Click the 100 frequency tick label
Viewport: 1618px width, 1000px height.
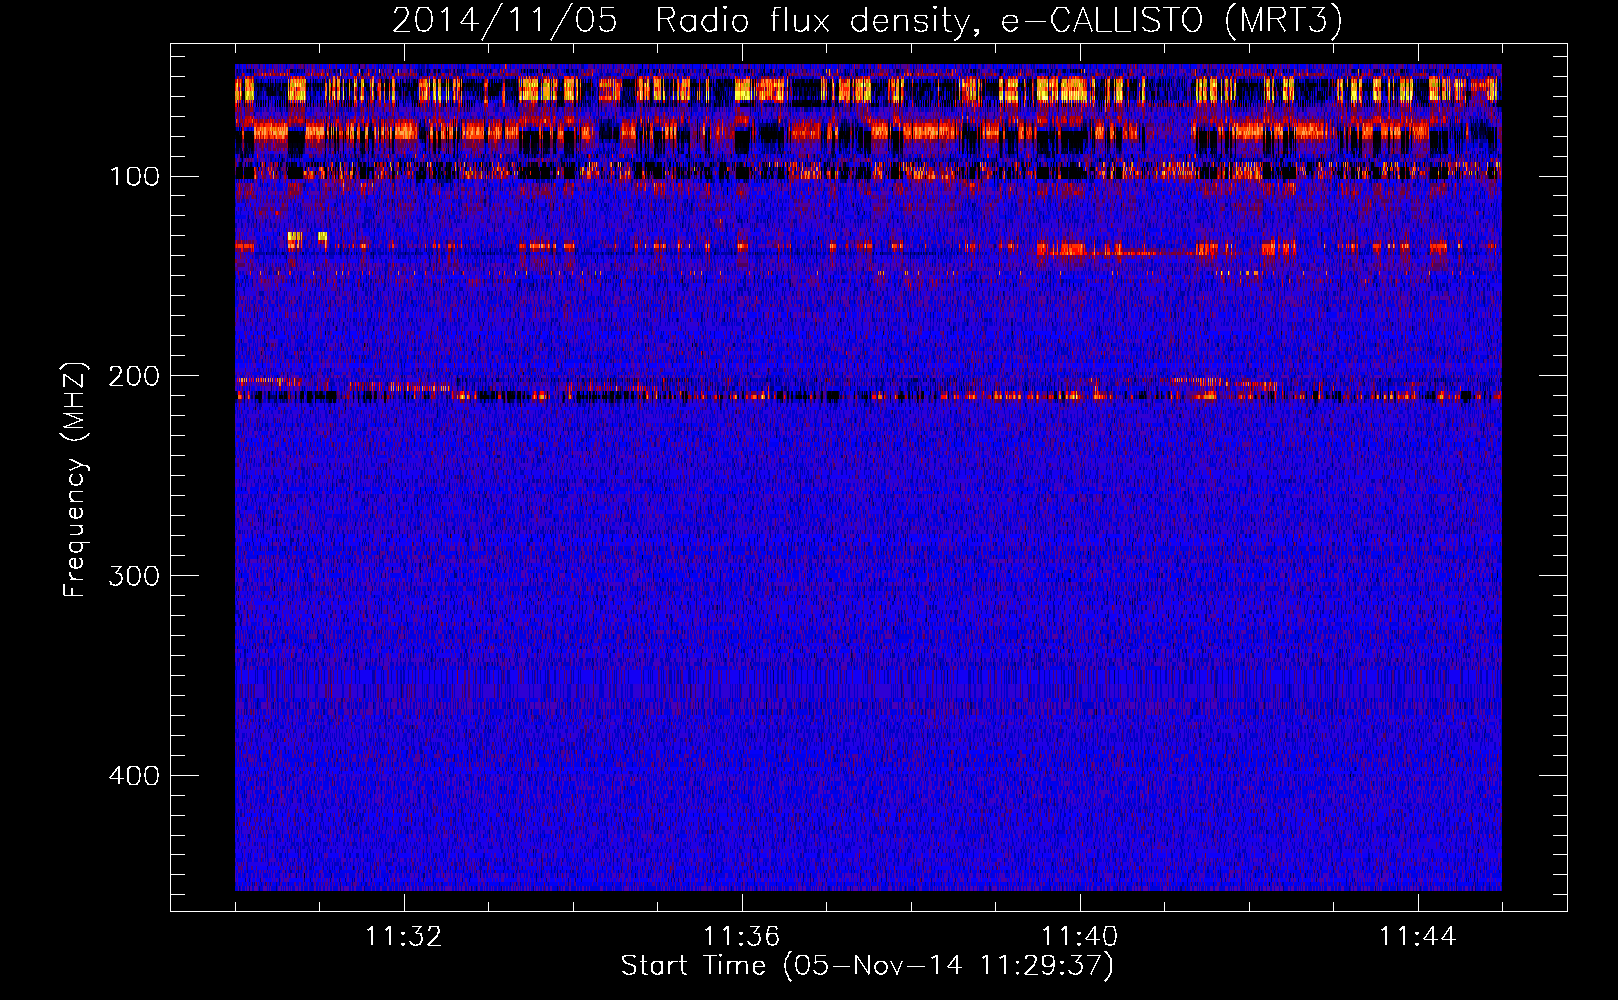point(134,177)
